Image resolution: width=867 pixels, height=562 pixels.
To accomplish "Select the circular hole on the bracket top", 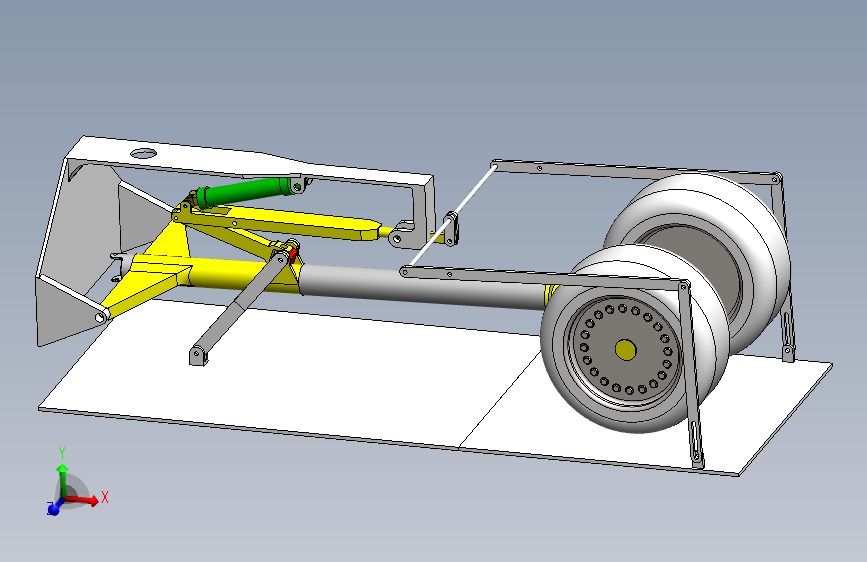I will coord(144,154).
